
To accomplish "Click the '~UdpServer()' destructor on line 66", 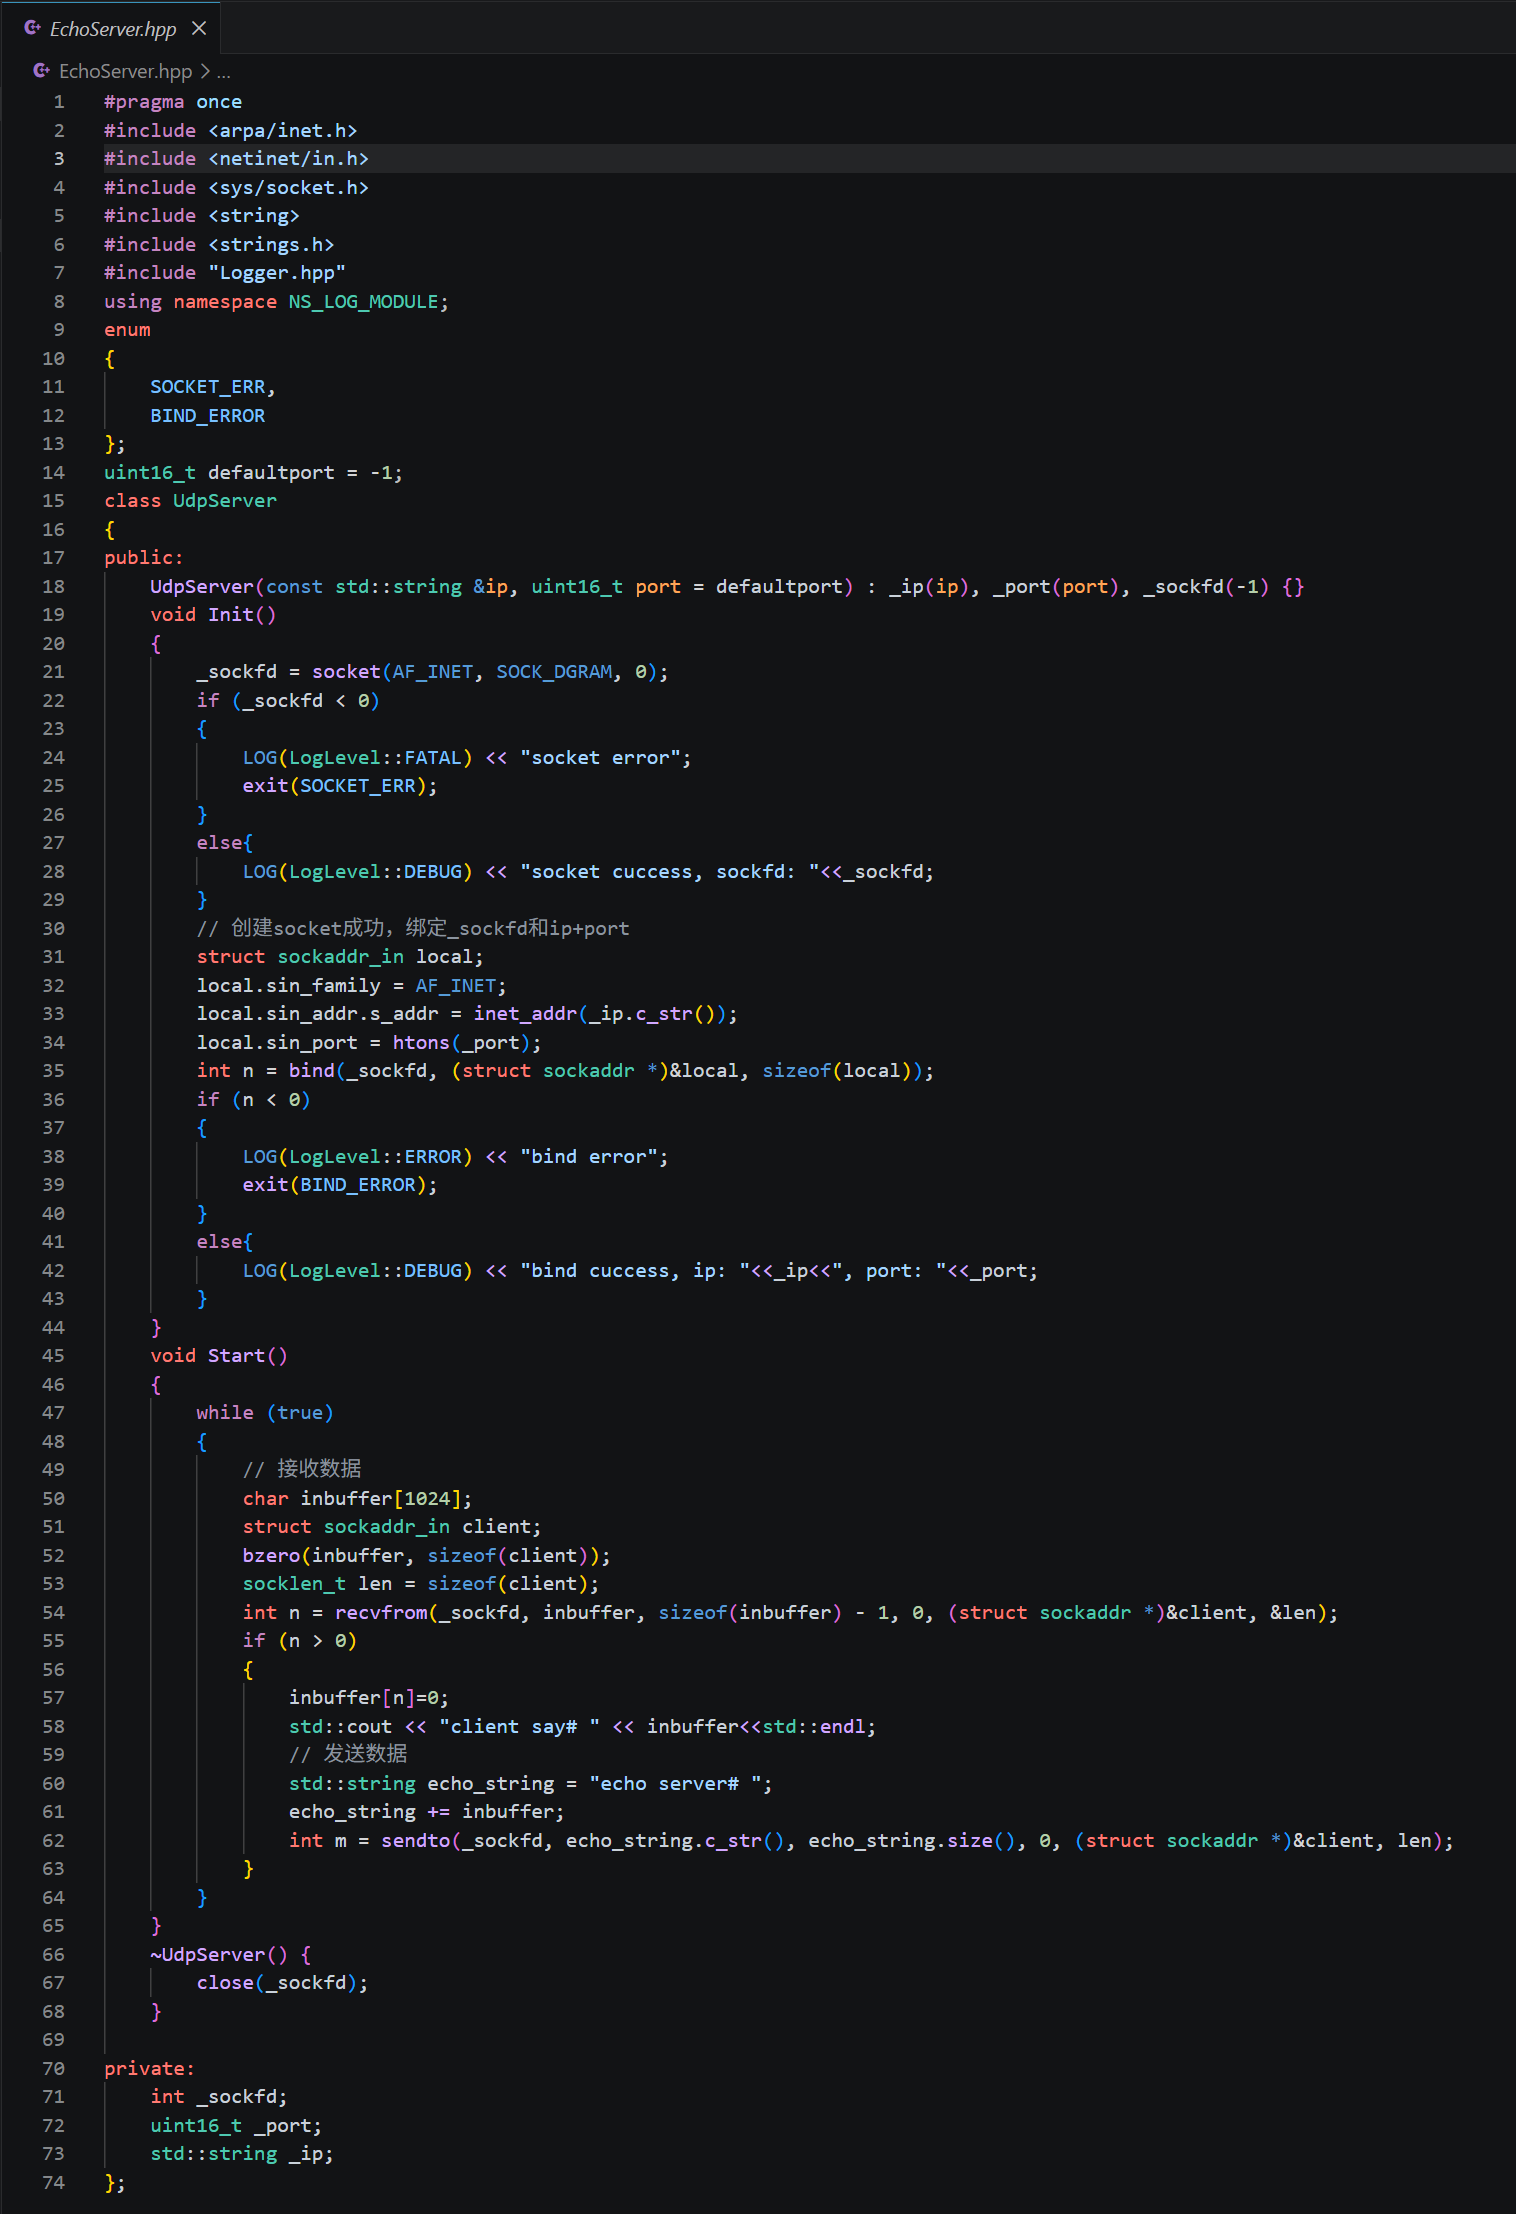I will click(x=219, y=1955).
